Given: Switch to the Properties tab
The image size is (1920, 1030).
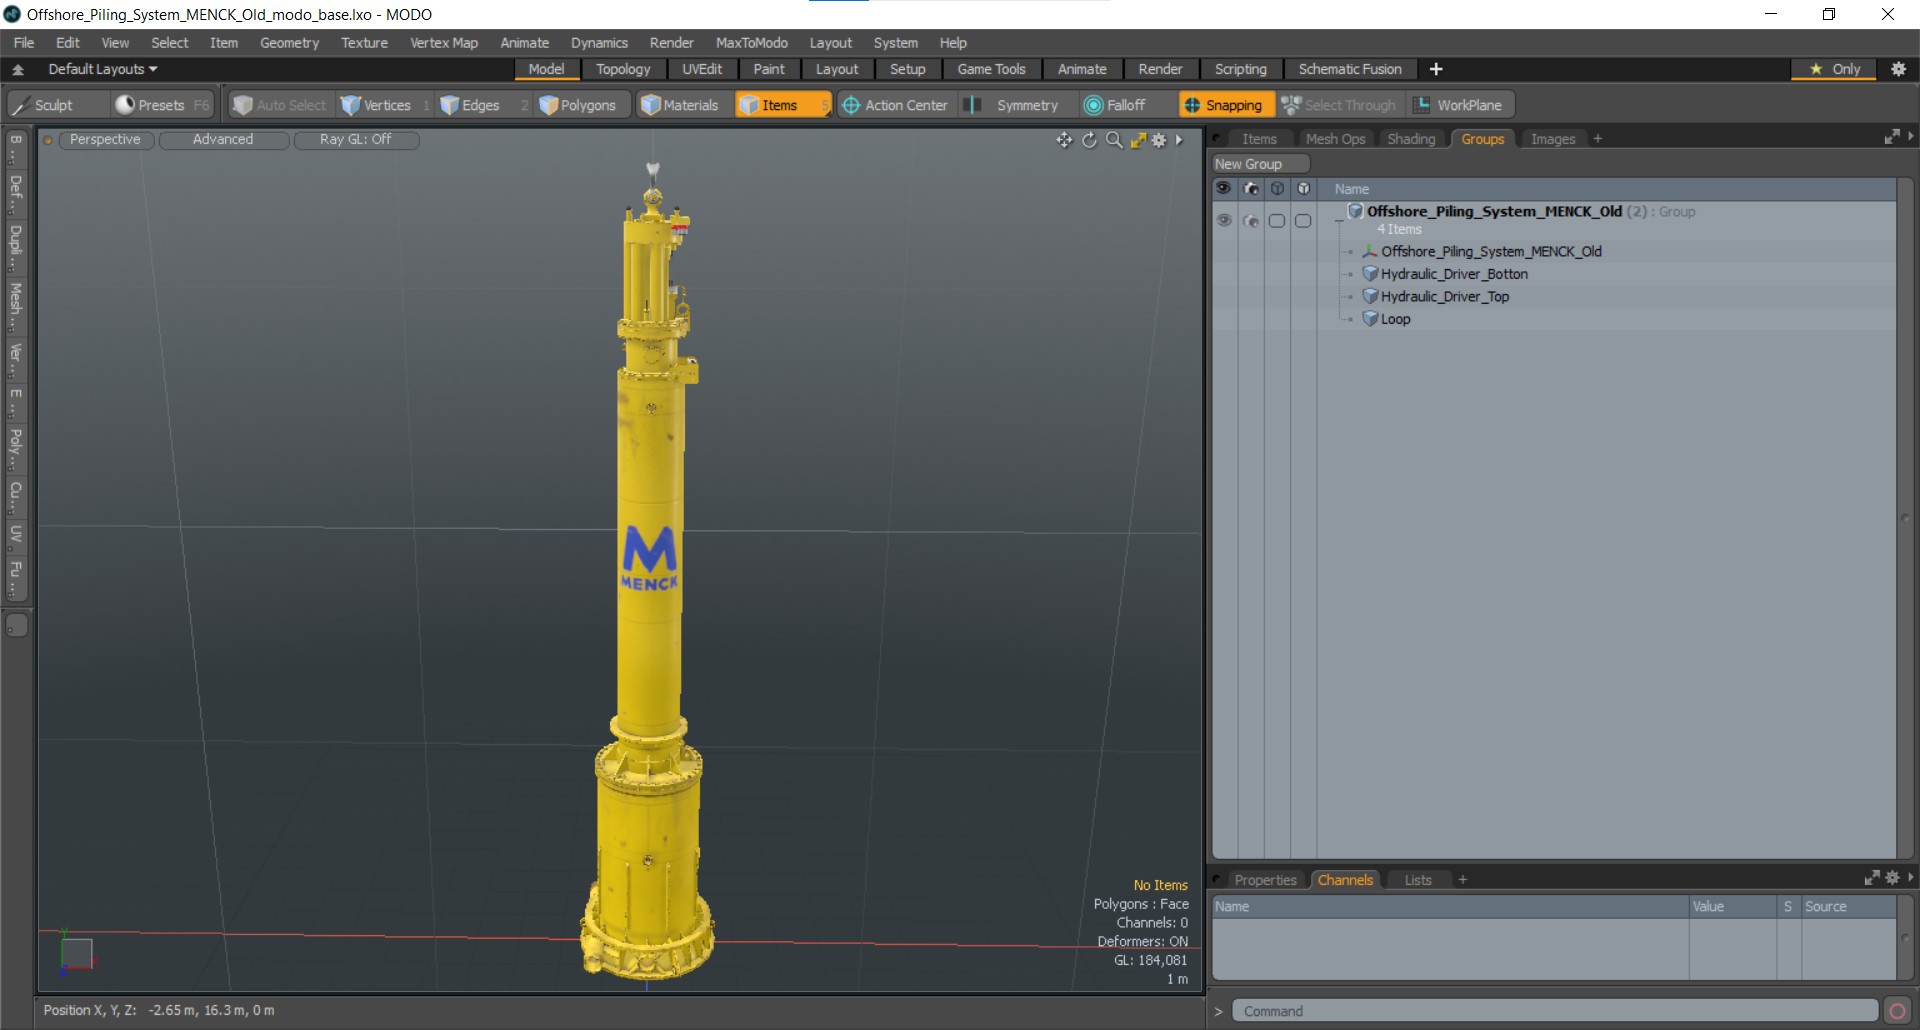Looking at the screenshot, I should (1265, 880).
